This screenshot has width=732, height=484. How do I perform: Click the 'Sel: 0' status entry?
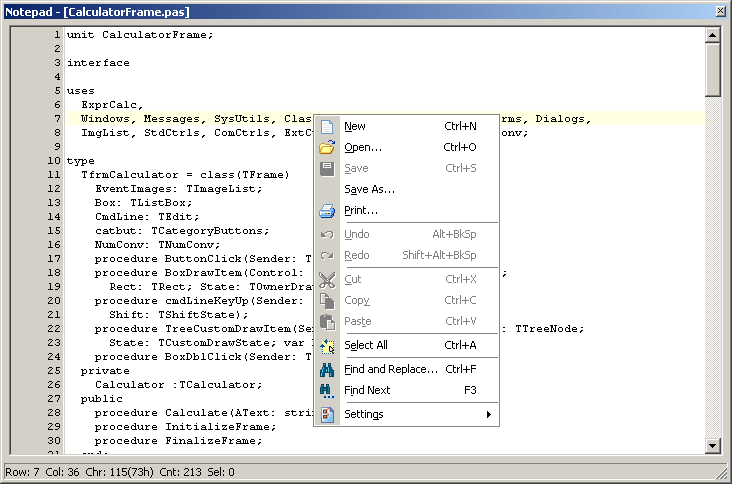coord(221,472)
